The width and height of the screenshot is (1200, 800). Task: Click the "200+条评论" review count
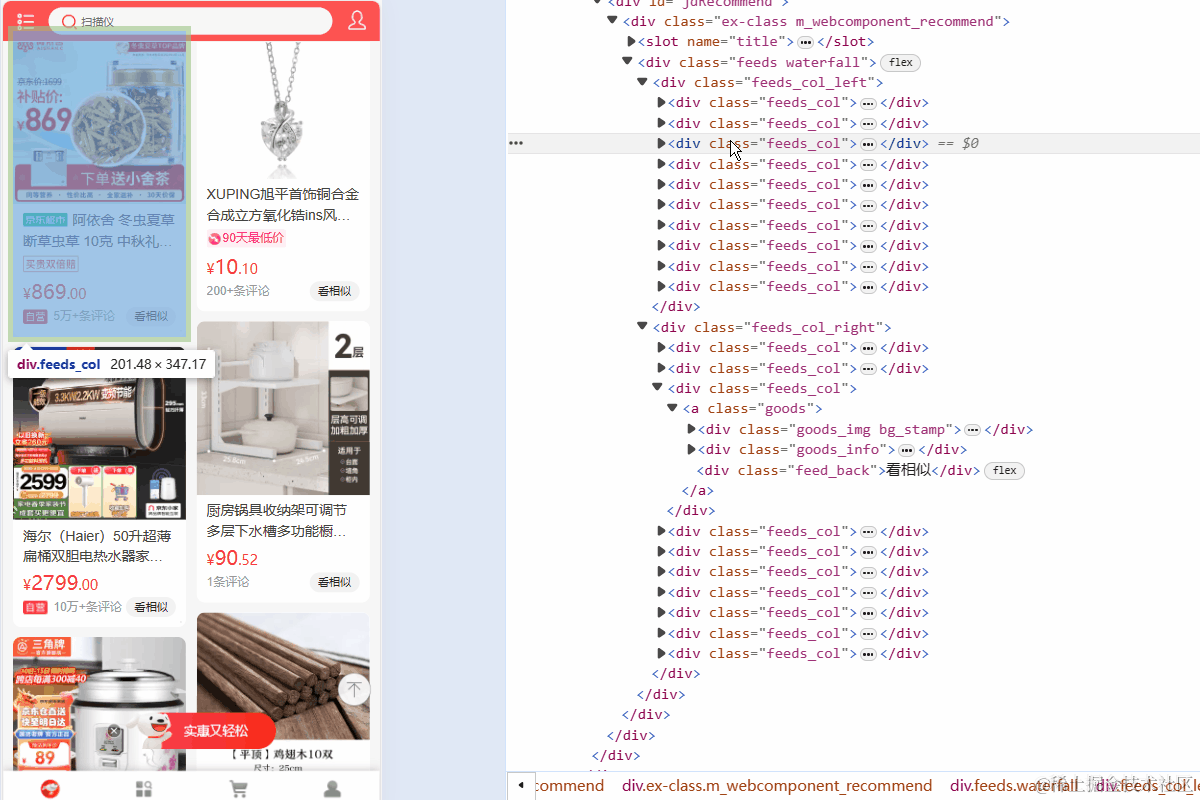click(238, 291)
